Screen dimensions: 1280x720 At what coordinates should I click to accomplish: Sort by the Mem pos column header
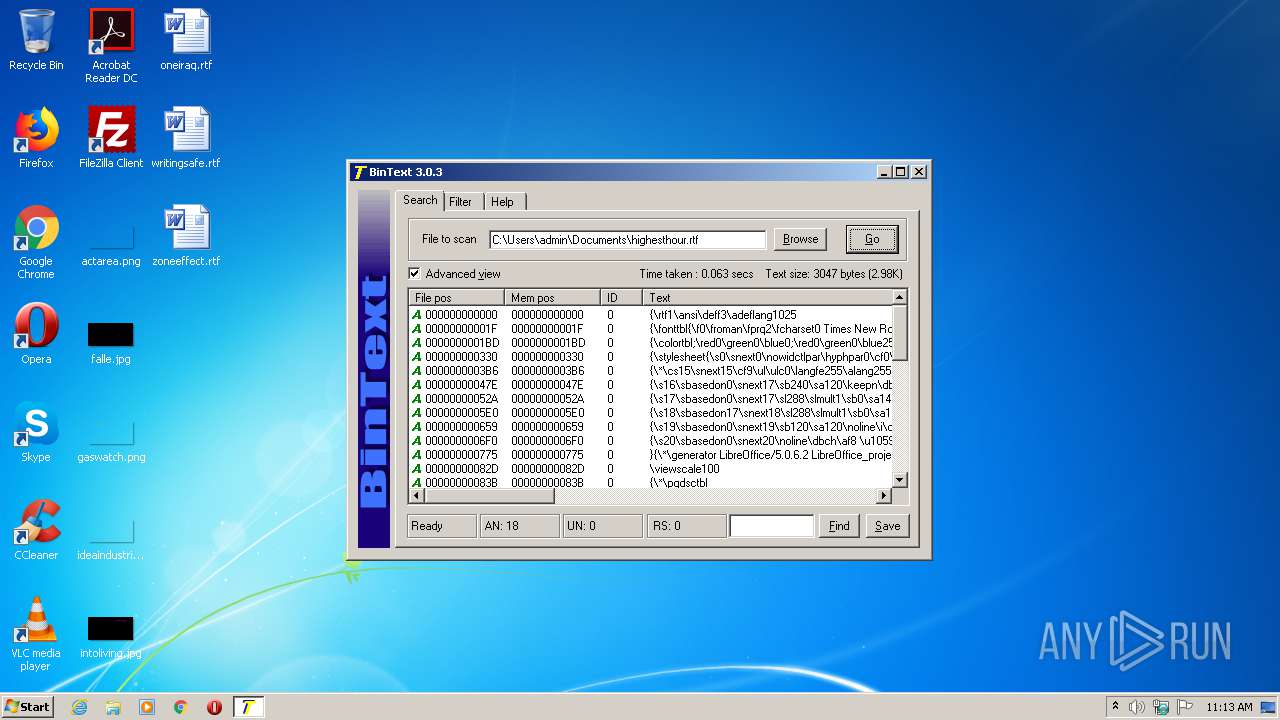[x=552, y=298]
